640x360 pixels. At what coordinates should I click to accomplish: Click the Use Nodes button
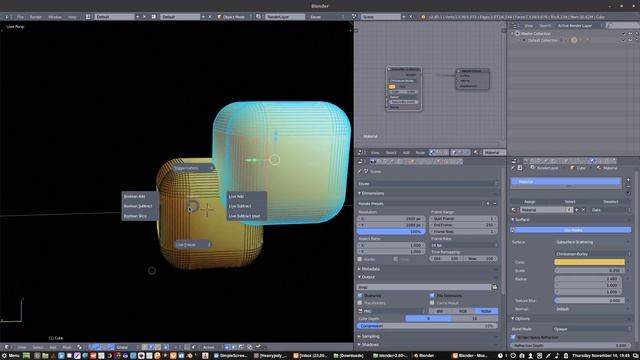coord(573,230)
